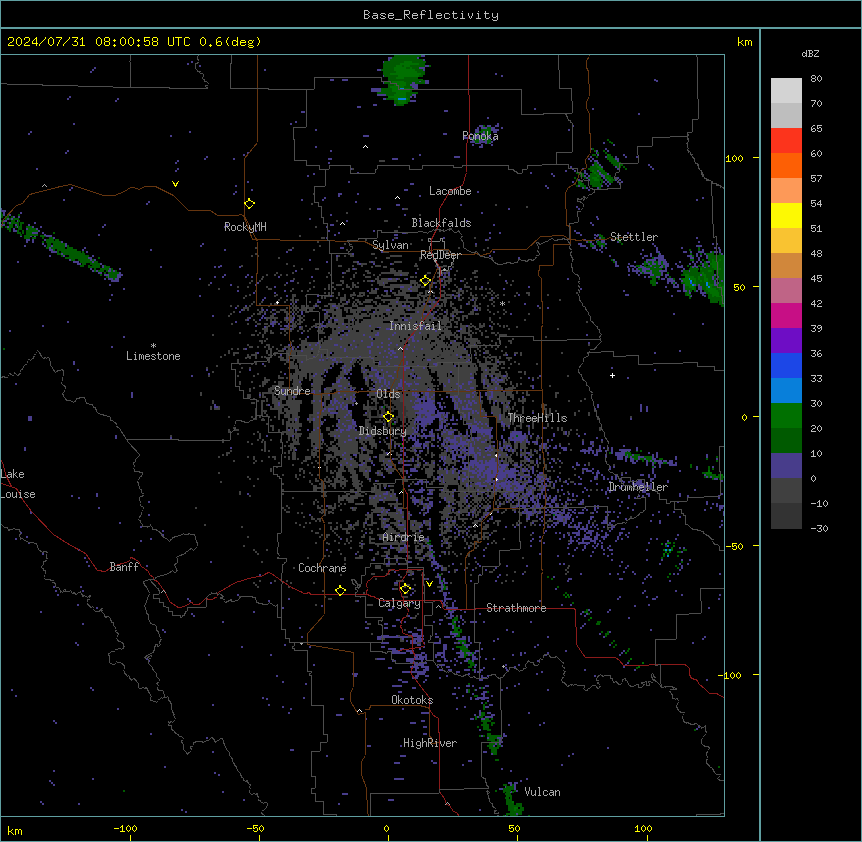Click the Lacombe town label
This screenshot has height=842, width=862.
point(450,191)
